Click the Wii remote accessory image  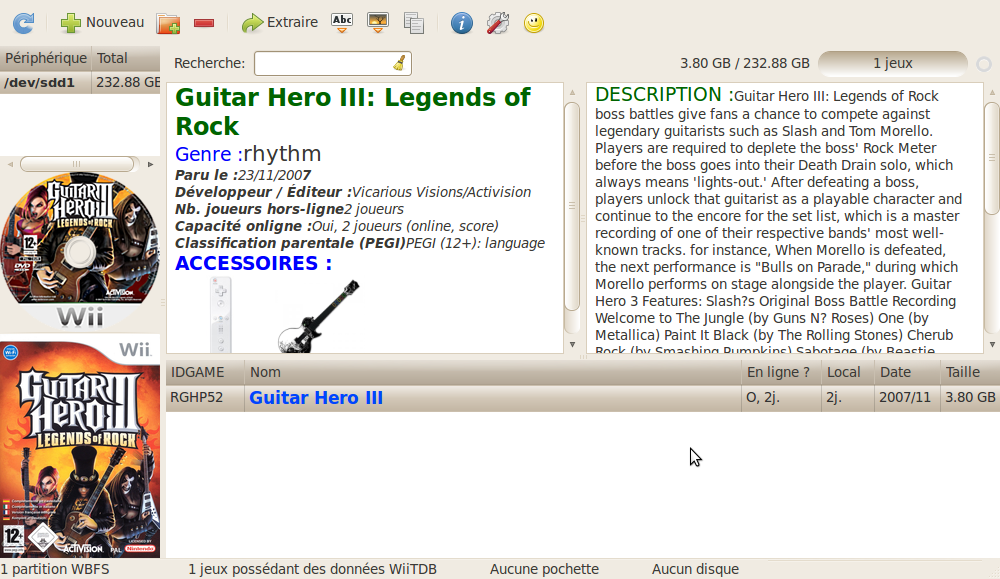[x=221, y=314]
